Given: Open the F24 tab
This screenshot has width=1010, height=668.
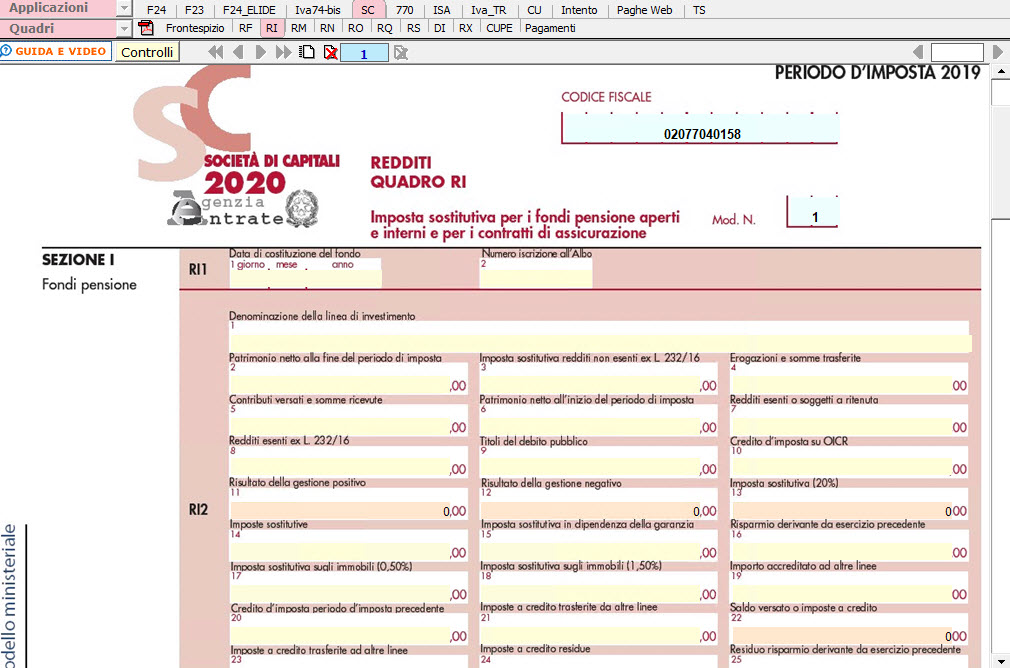Looking at the screenshot, I should tap(156, 10).
